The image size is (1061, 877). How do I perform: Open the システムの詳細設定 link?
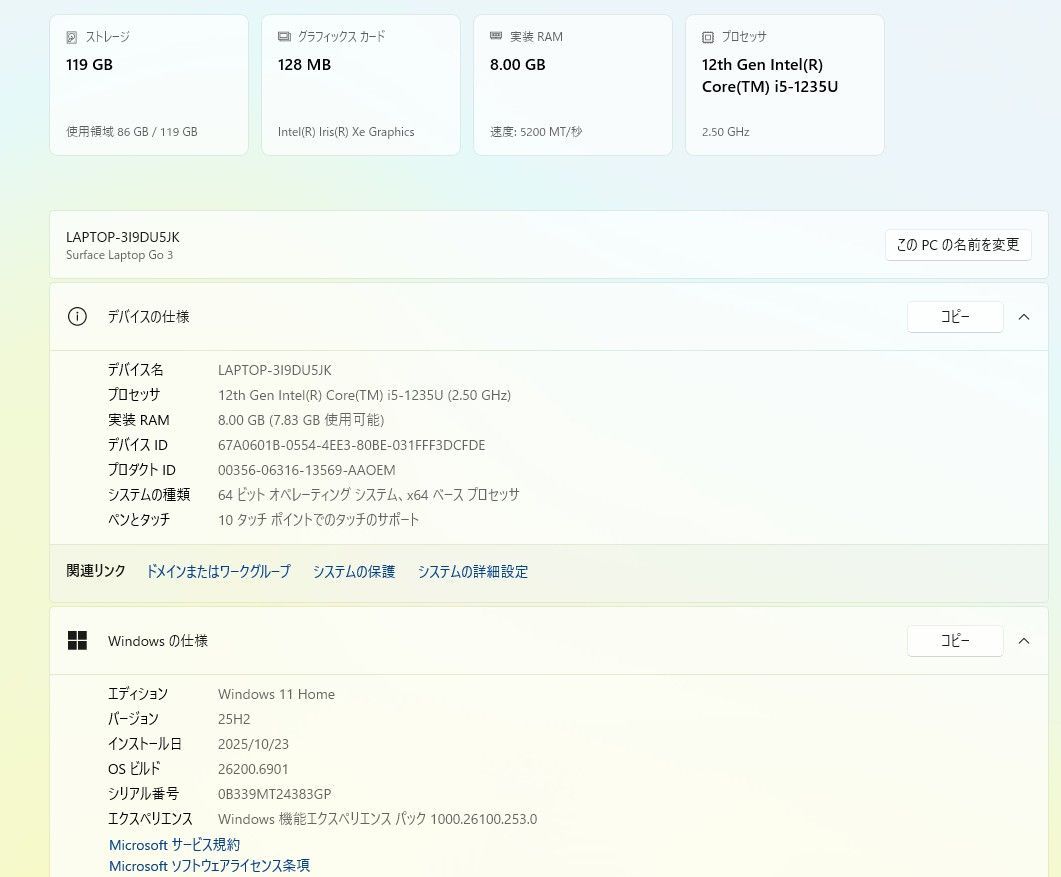[x=473, y=572]
